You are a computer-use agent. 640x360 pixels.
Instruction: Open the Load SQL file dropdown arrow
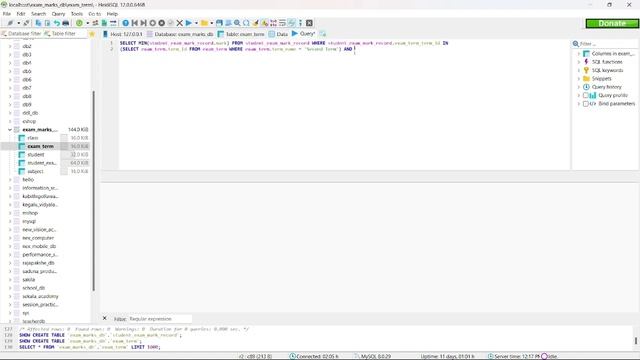click(211, 23)
